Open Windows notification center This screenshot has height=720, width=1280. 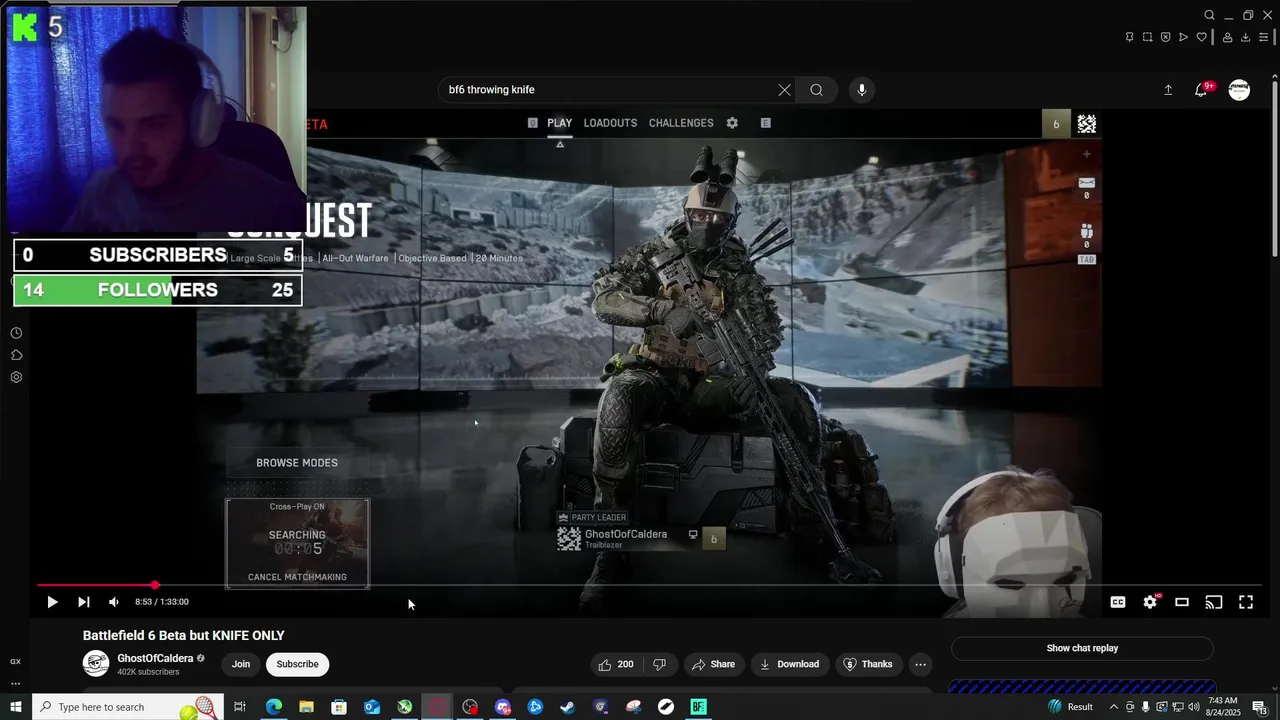coord(1260,707)
